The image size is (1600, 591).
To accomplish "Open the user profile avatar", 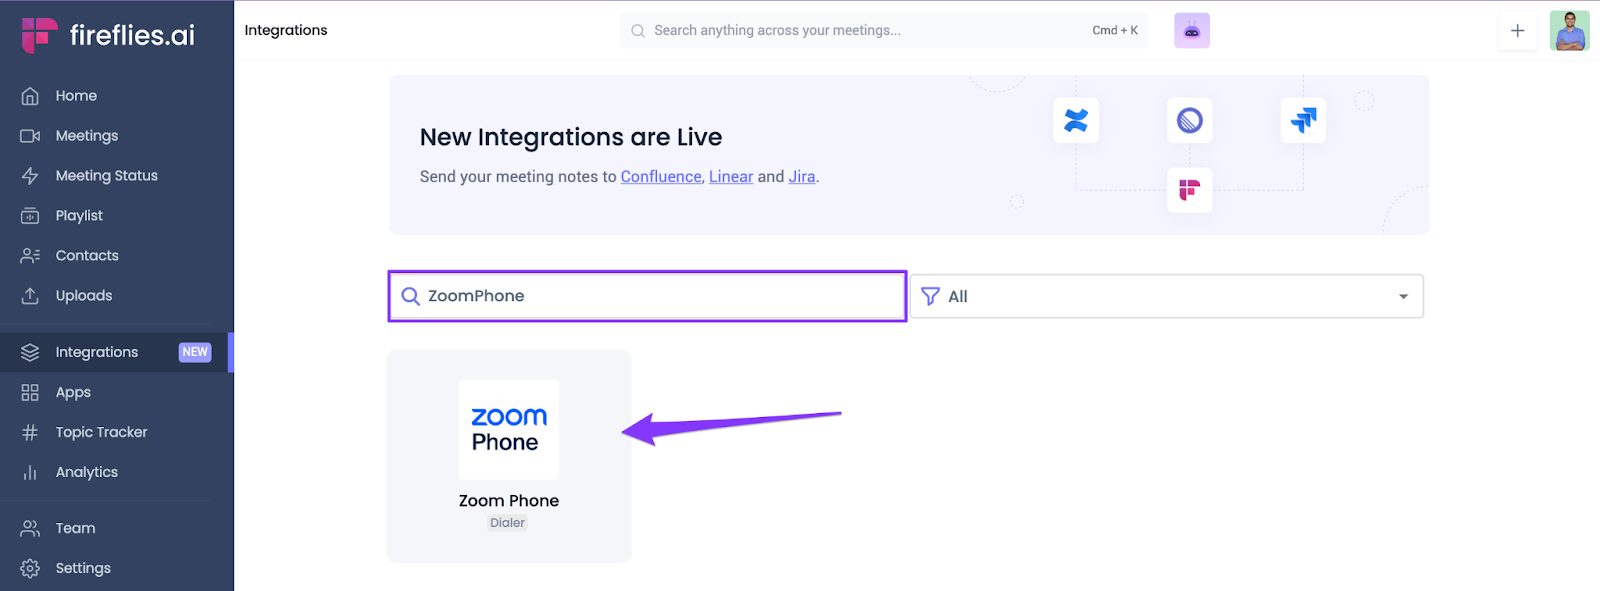I will (x=1569, y=31).
